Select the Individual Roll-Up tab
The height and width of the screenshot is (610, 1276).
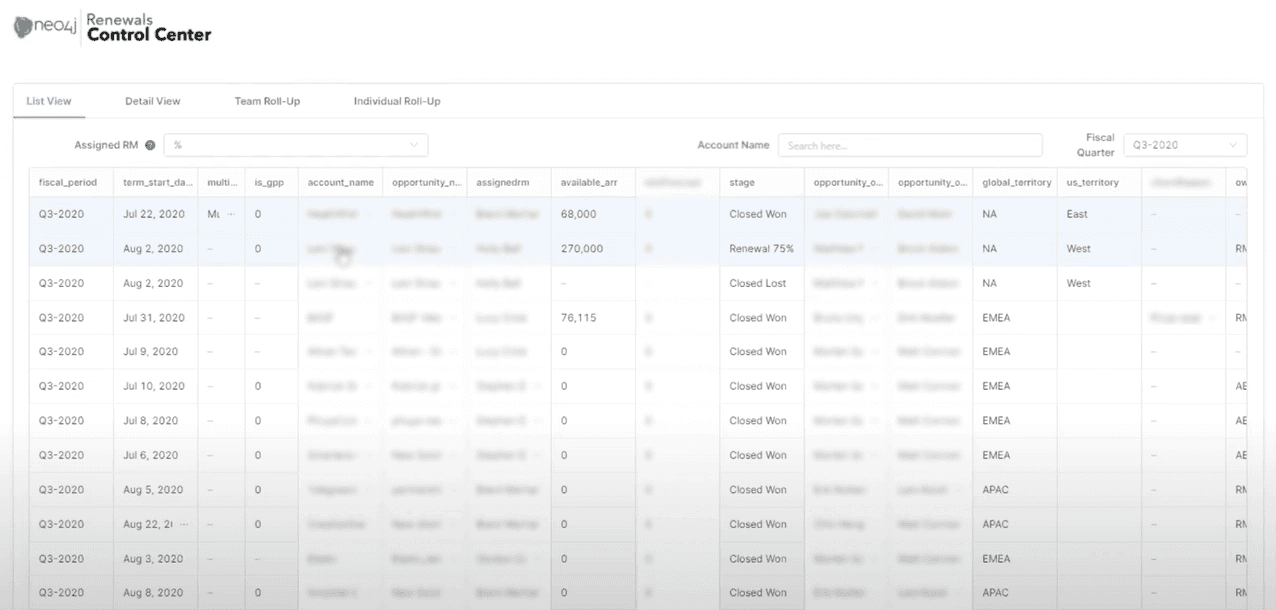[397, 101]
